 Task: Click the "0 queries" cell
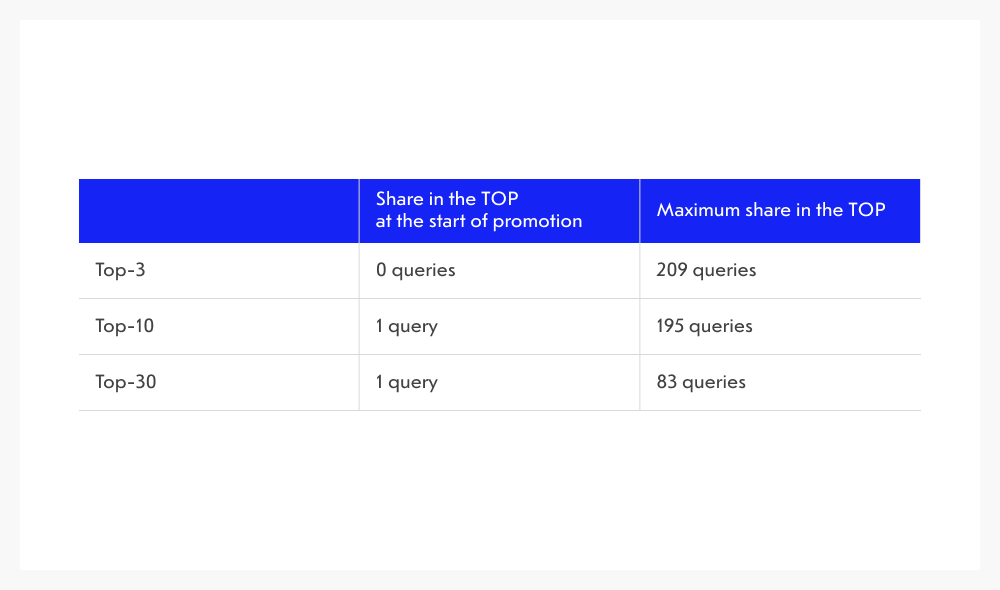[x=415, y=270]
